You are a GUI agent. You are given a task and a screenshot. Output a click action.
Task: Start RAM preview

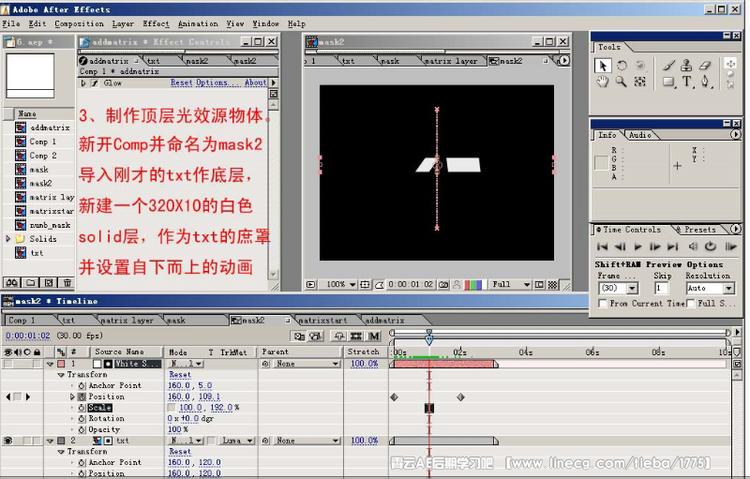pyautogui.click(x=731, y=247)
